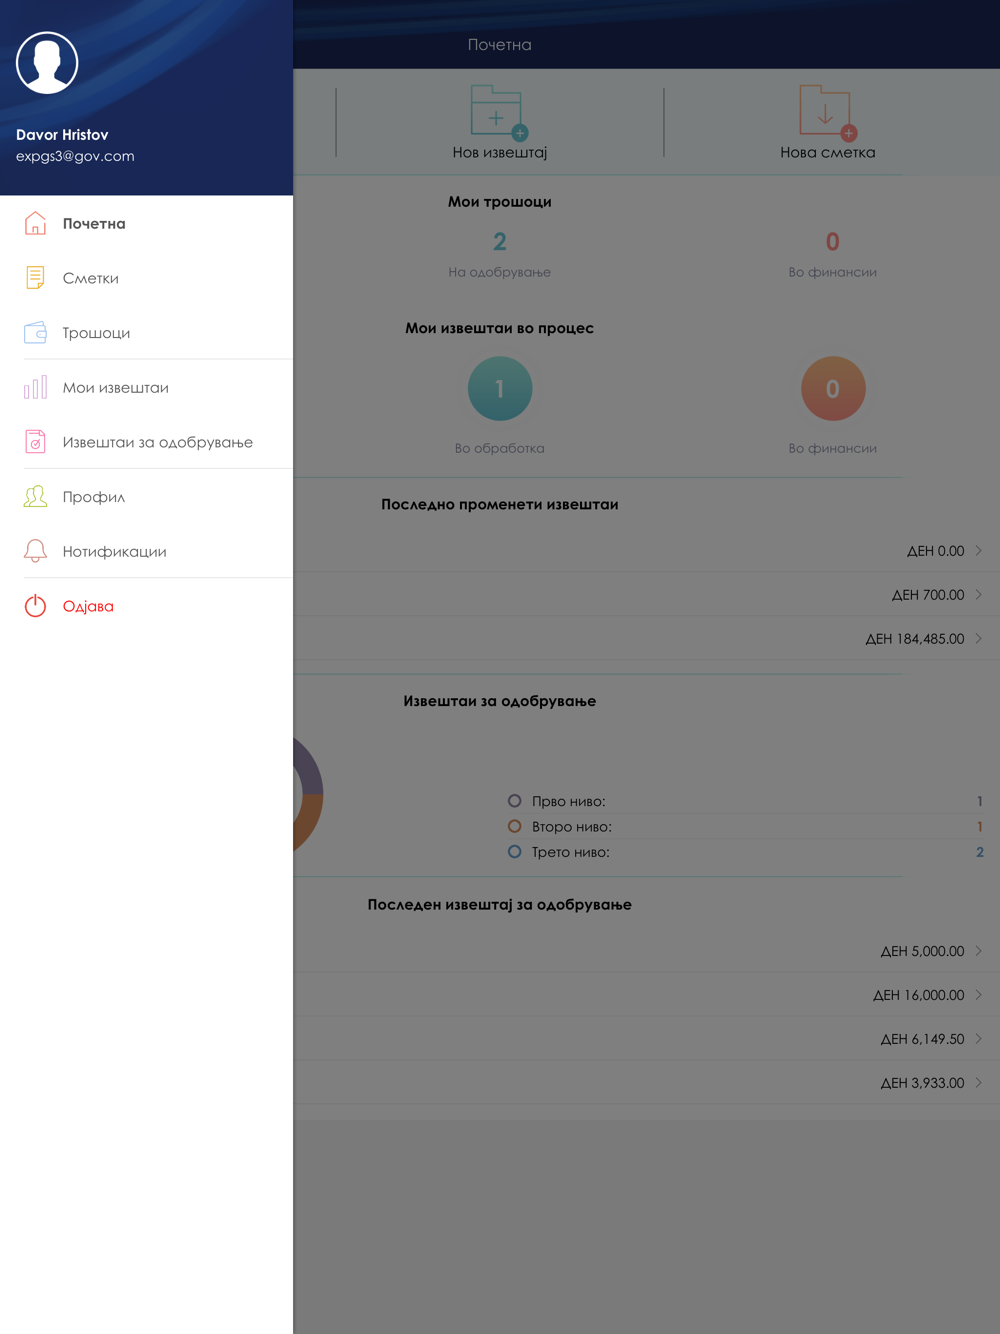The width and height of the screenshot is (1000, 1334).
Task: Open the ДЕН 6,149.50 row chevron
Action: (x=978, y=1039)
